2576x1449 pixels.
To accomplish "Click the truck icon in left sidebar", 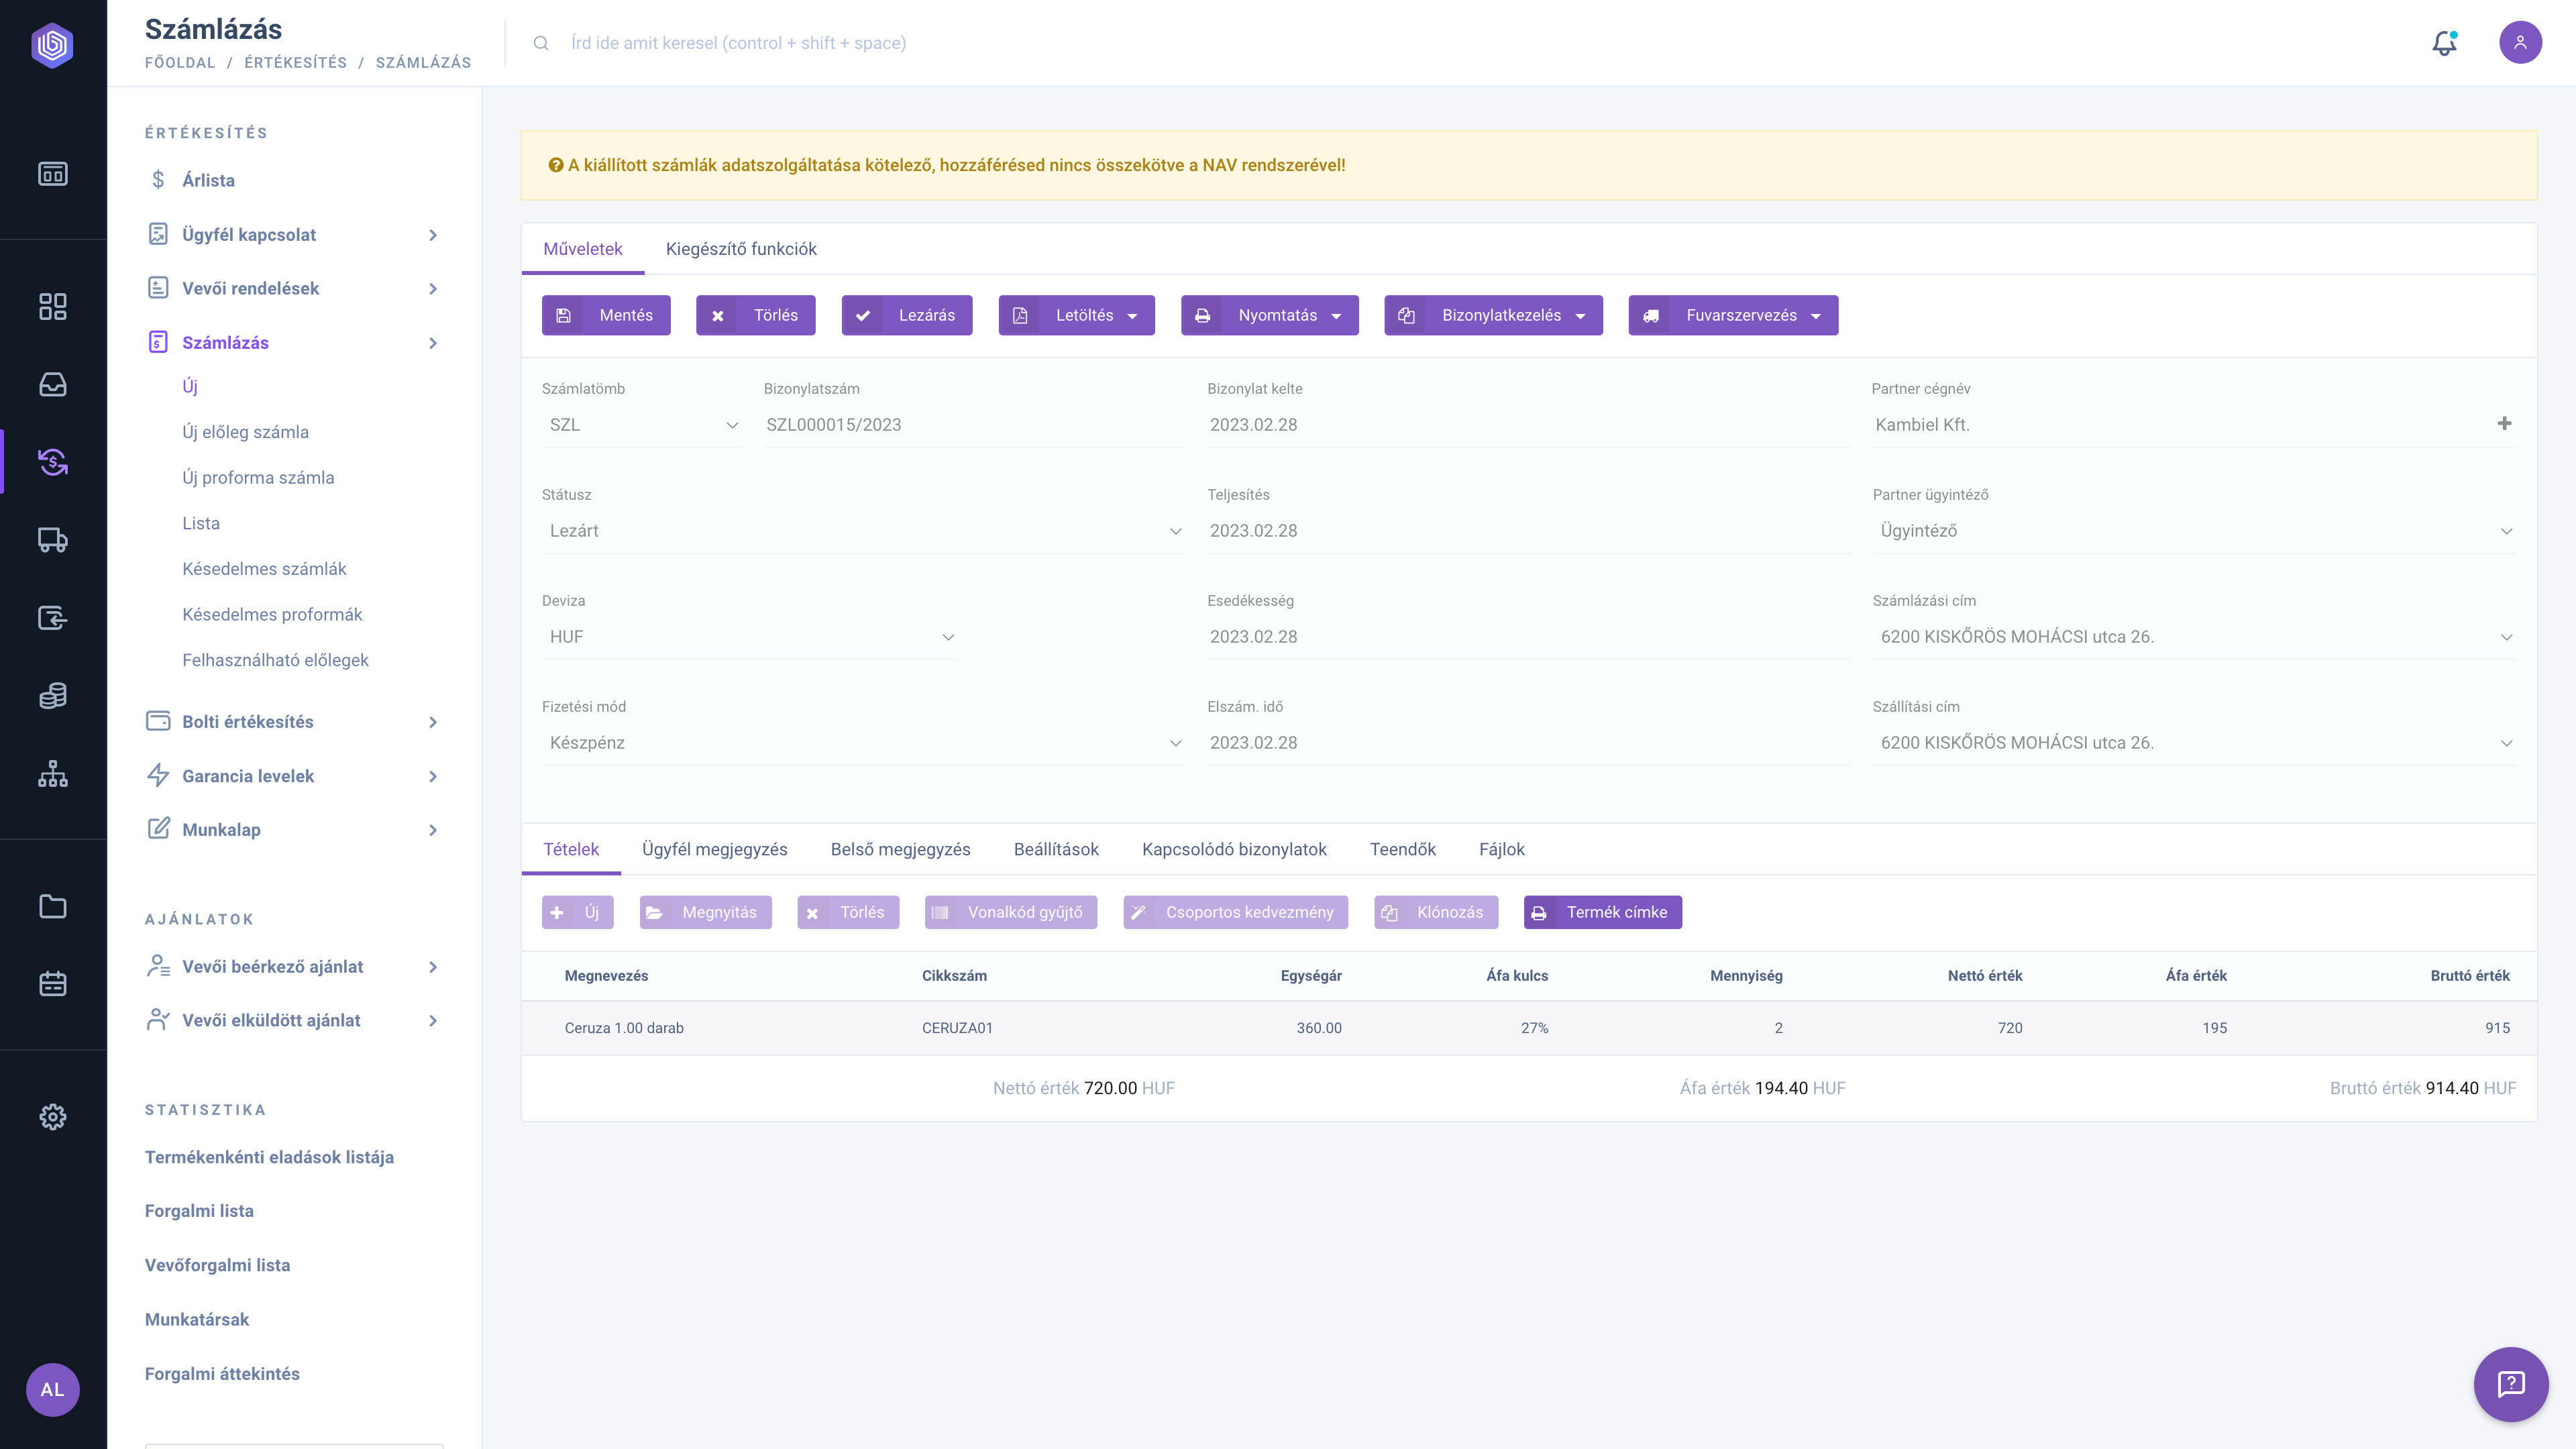I will click(53, 540).
